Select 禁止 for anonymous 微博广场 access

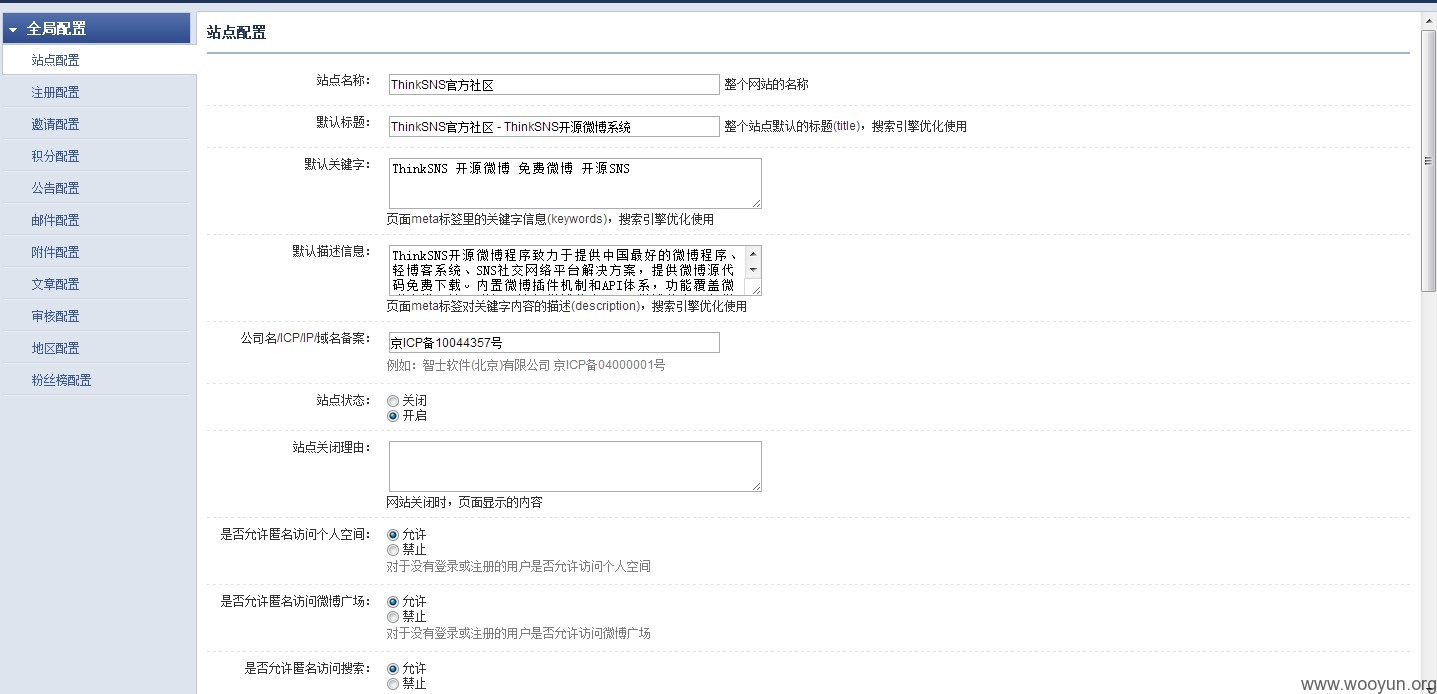393,616
